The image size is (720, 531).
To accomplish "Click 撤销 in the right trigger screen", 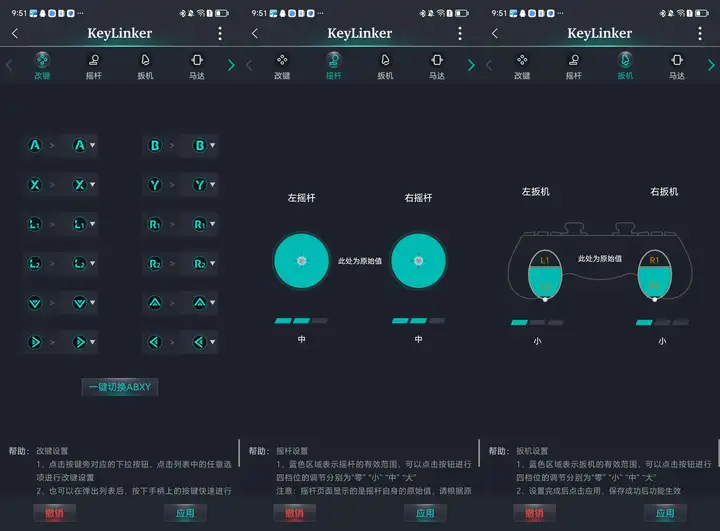I will click(x=534, y=513).
